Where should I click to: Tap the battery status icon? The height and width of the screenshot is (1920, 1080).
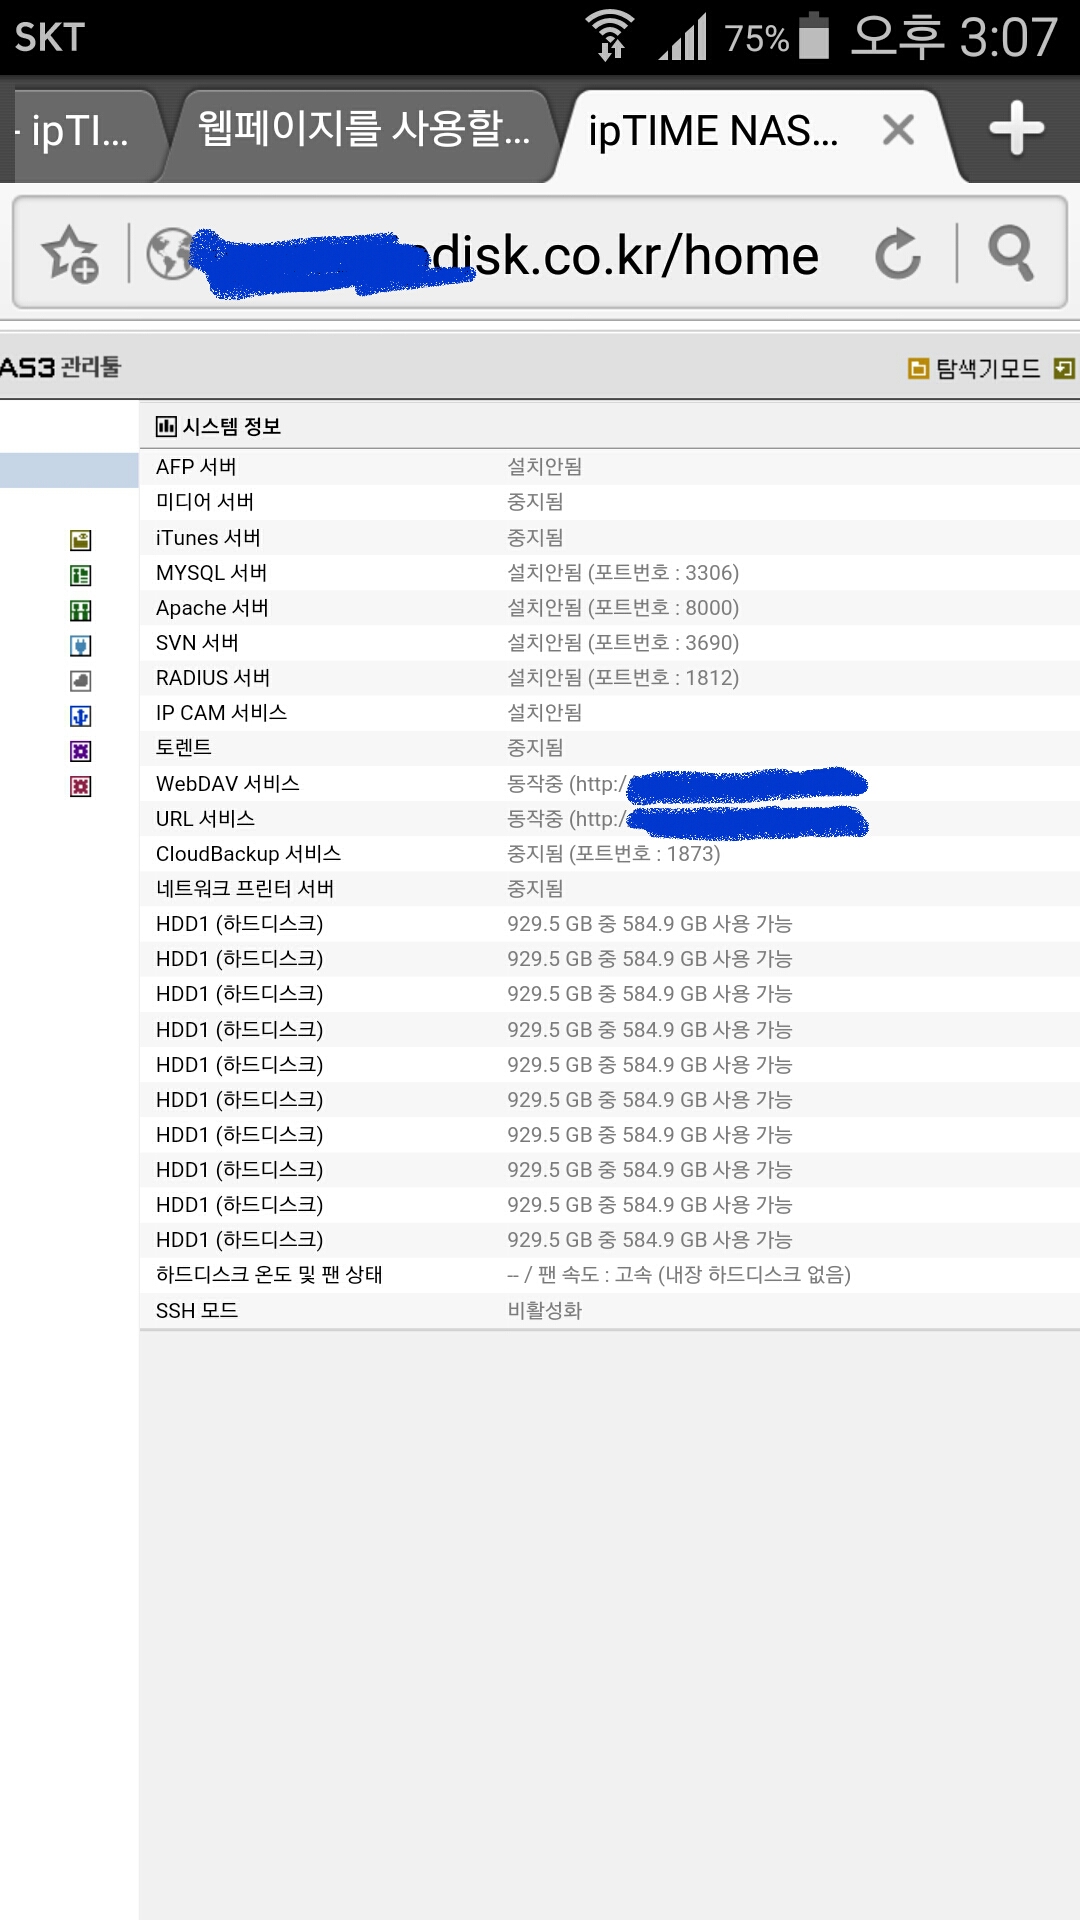814,36
